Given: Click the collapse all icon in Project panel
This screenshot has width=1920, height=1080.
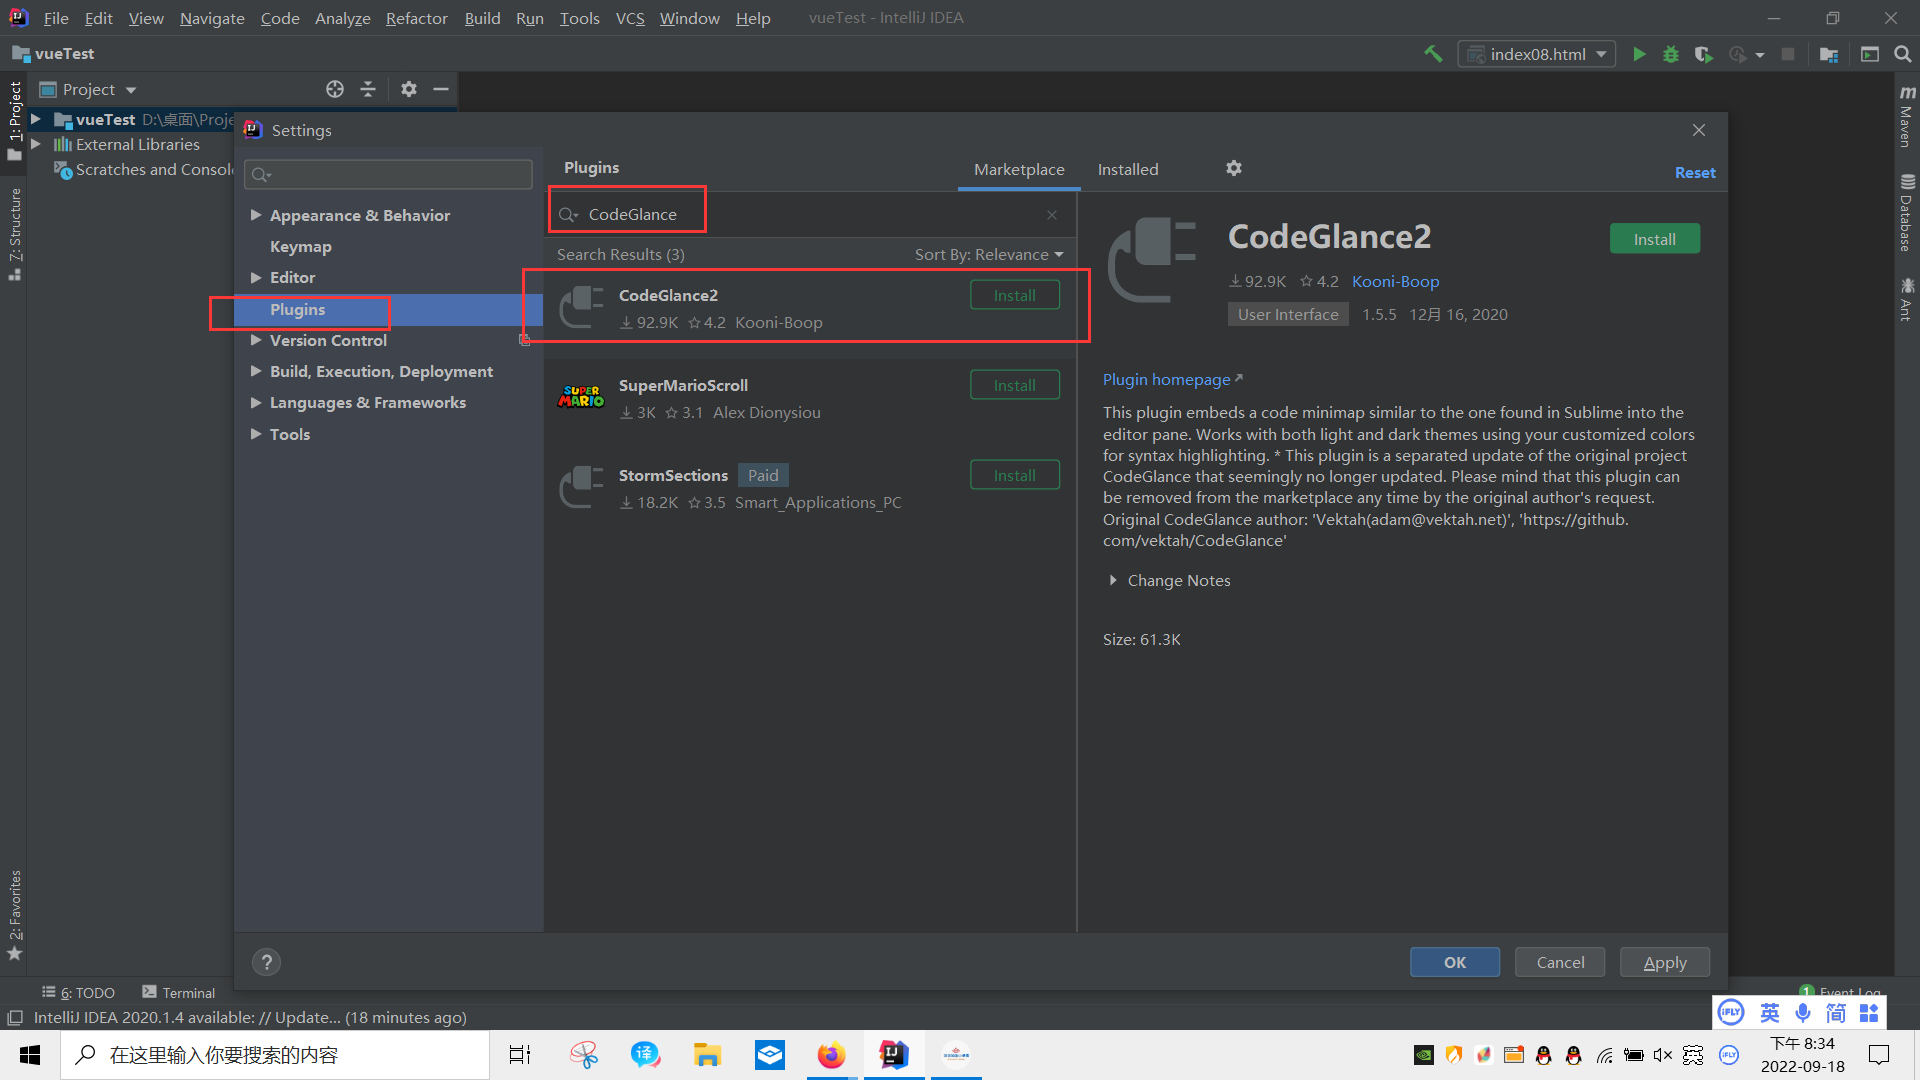Looking at the screenshot, I should pos(368,89).
